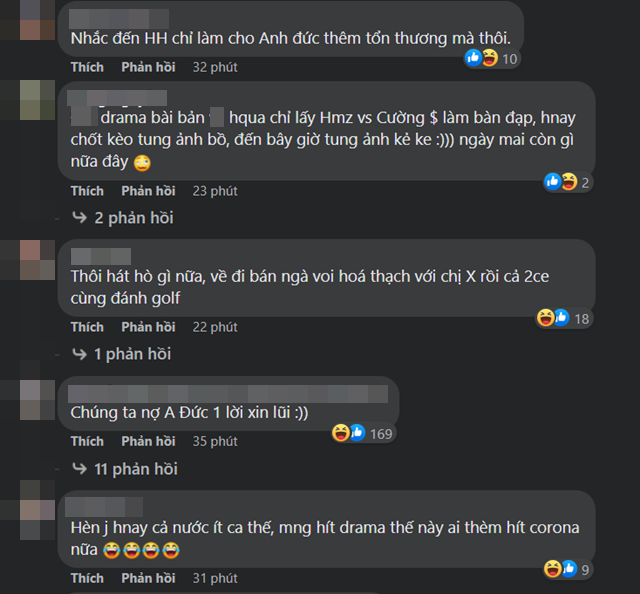View the 169 reactions on 'A Đức' comment
This screenshot has height=594, width=640.
pos(363,433)
